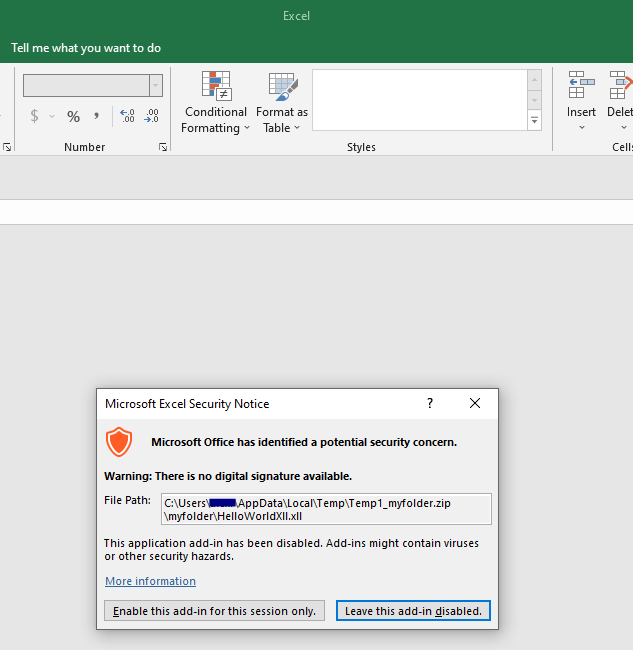Click 'Microsoft Office has identified a potential security concern.'
The width and height of the screenshot is (633, 650).
(304, 442)
